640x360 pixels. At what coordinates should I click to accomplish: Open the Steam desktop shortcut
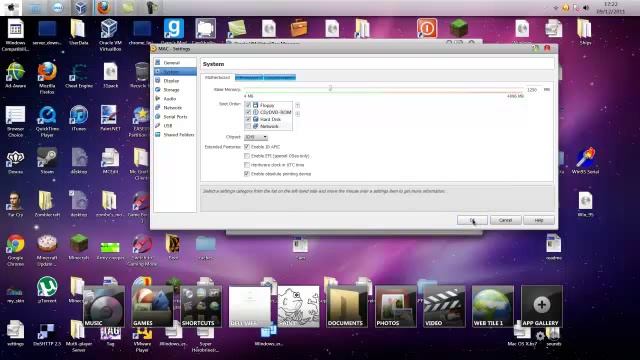pyautogui.click(x=47, y=161)
